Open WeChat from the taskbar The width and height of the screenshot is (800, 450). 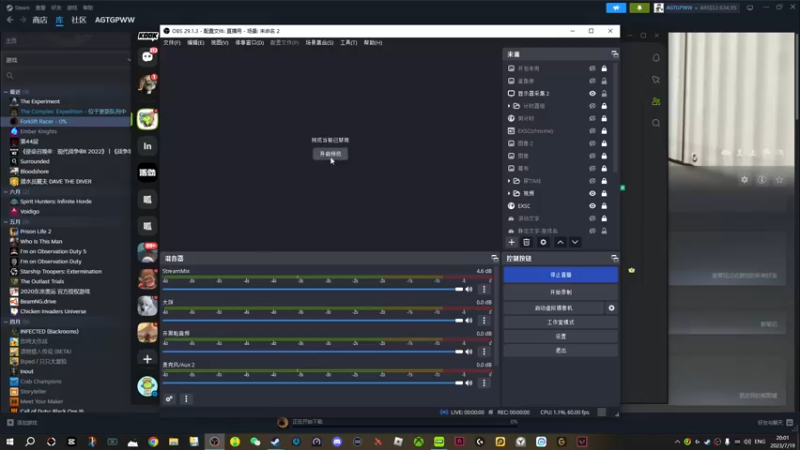(x=255, y=442)
